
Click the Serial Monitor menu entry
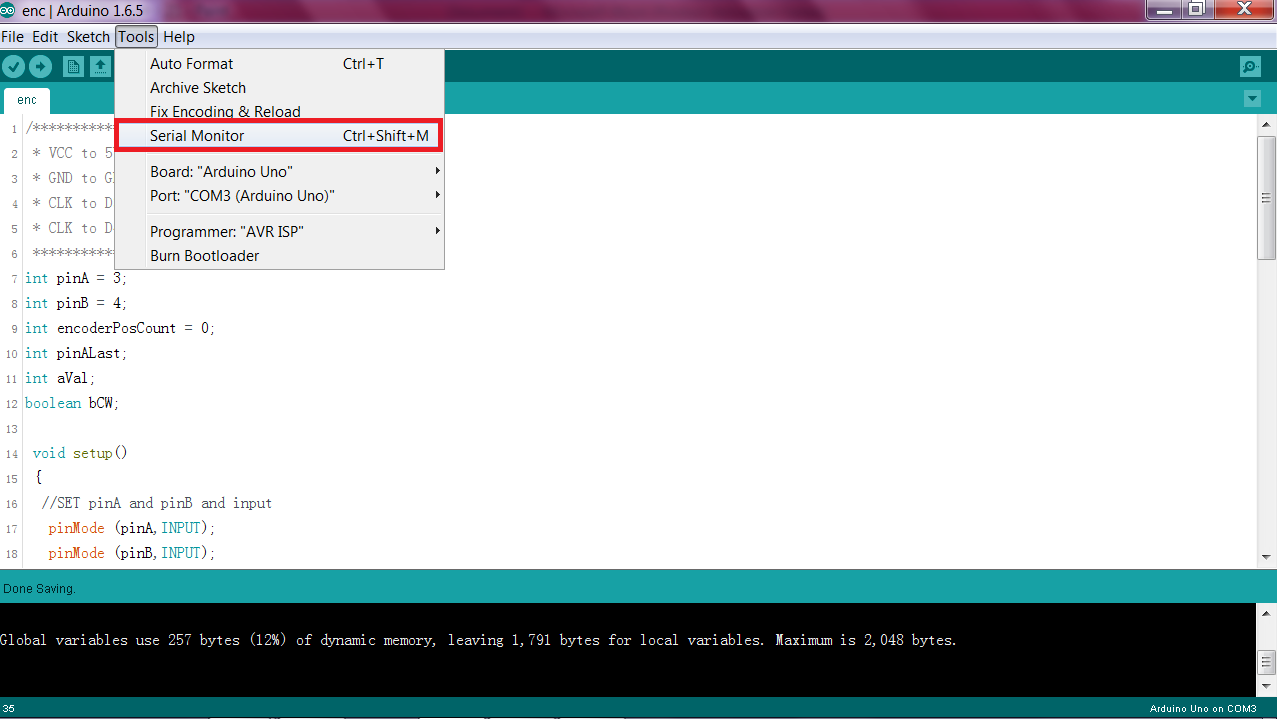[196, 135]
